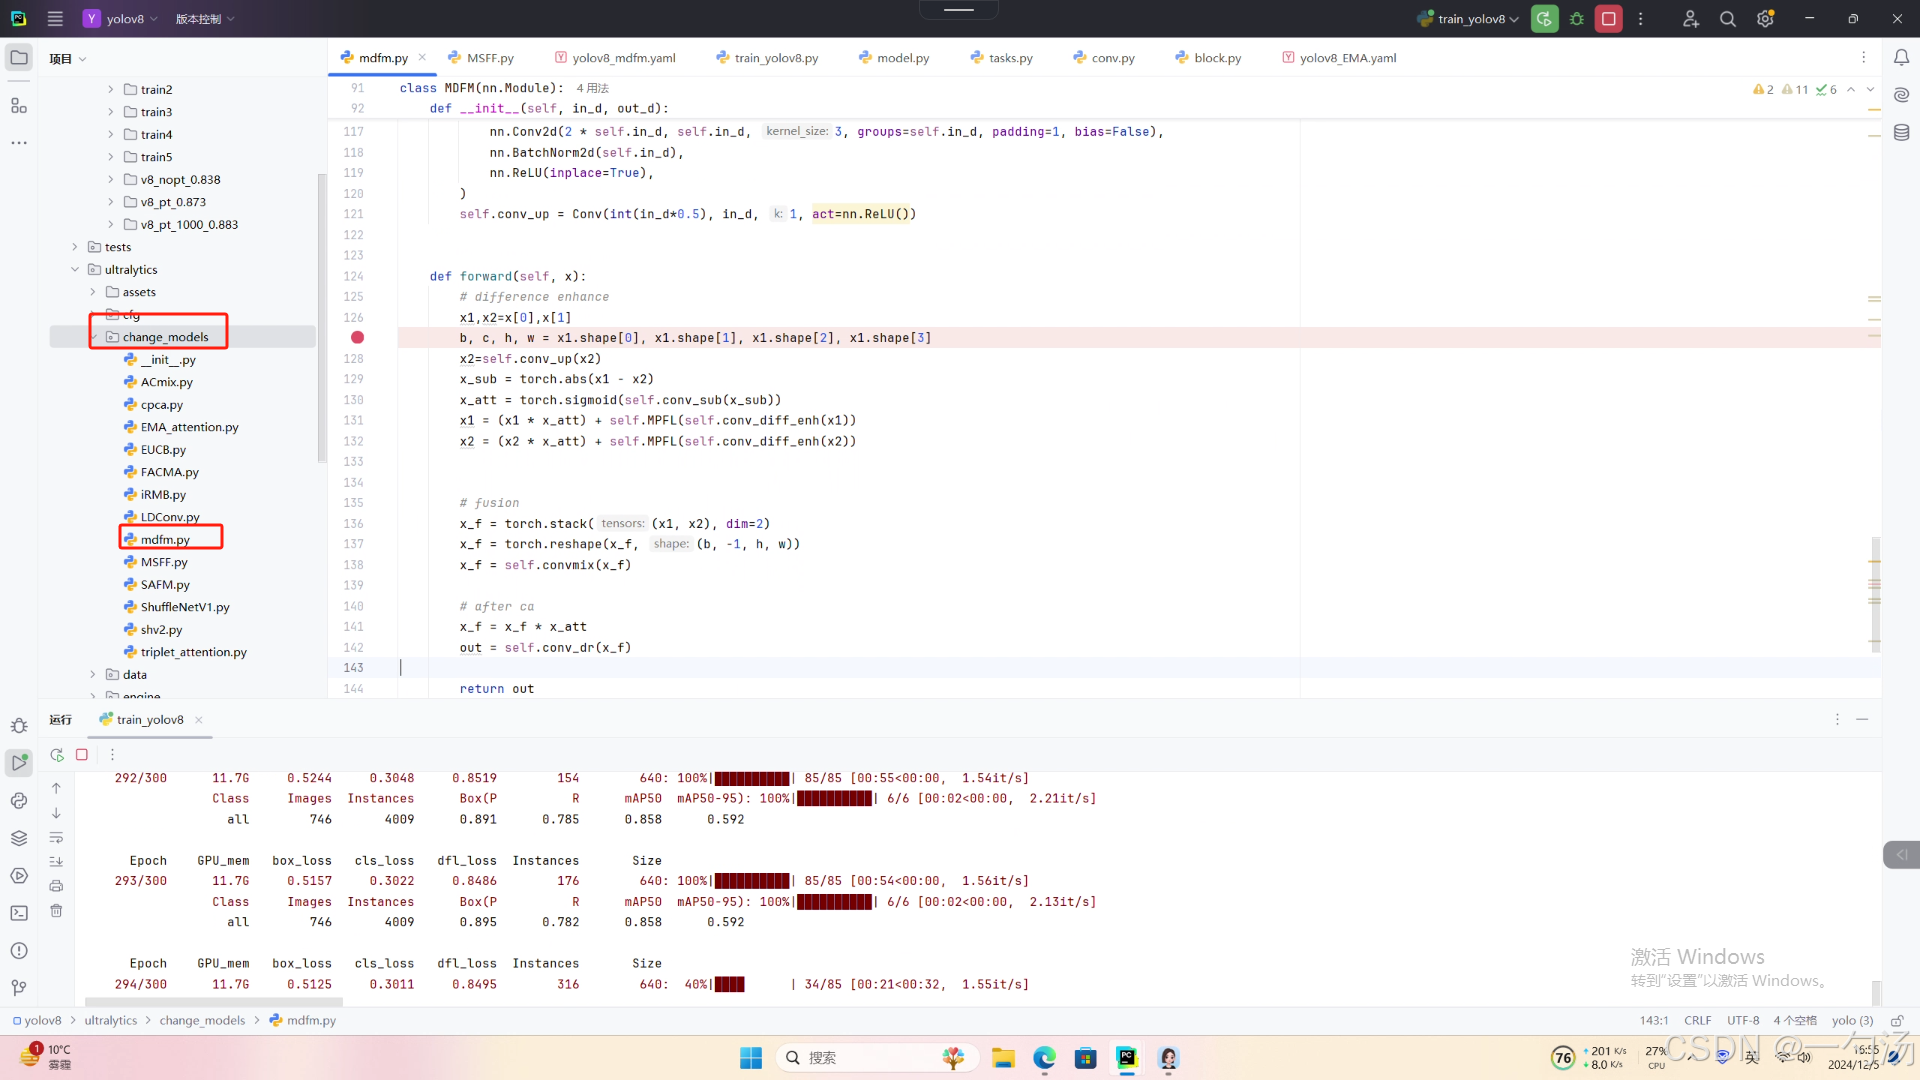Open Search Everywhere magnifier icon
Image resolution: width=1920 pixels, height=1080 pixels.
(x=1727, y=19)
